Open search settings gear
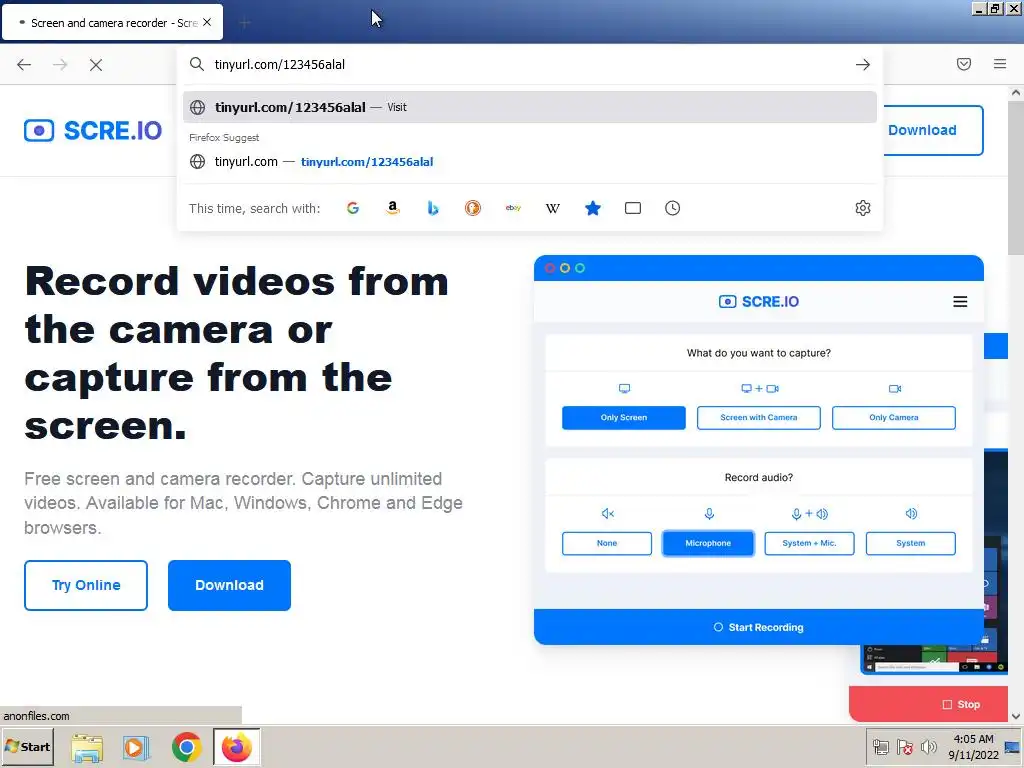 click(863, 208)
